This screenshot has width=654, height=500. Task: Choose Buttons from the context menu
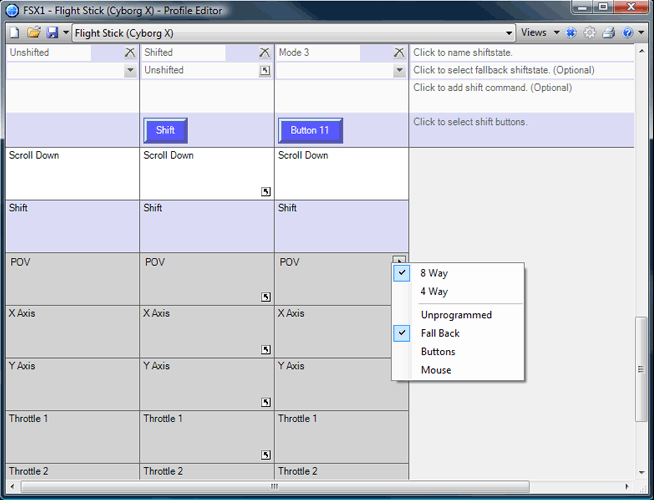point(458,352)
